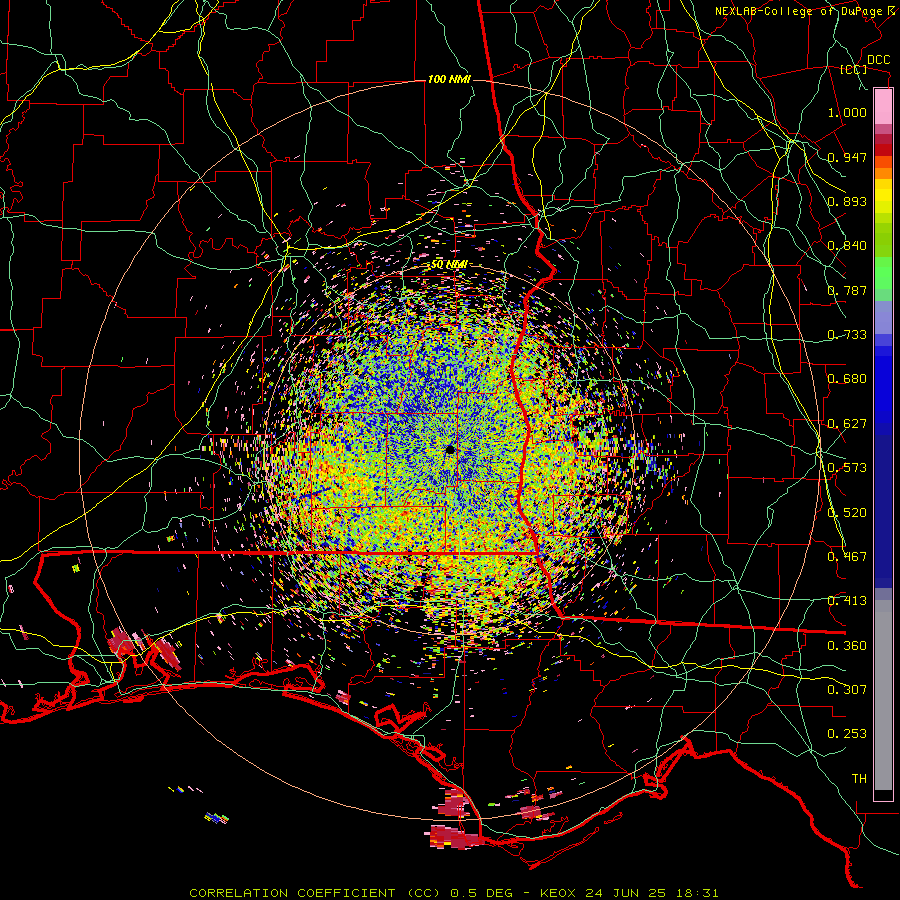Click the 0.627 scale value
The width and height of the screenshot is (900, 900).
847,424
